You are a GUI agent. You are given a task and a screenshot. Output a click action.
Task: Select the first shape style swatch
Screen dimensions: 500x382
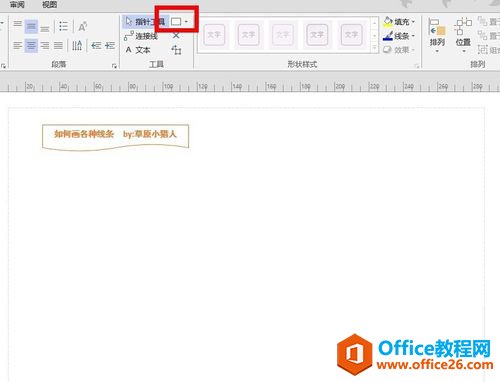pyautogui.click(x=214, y=35)
